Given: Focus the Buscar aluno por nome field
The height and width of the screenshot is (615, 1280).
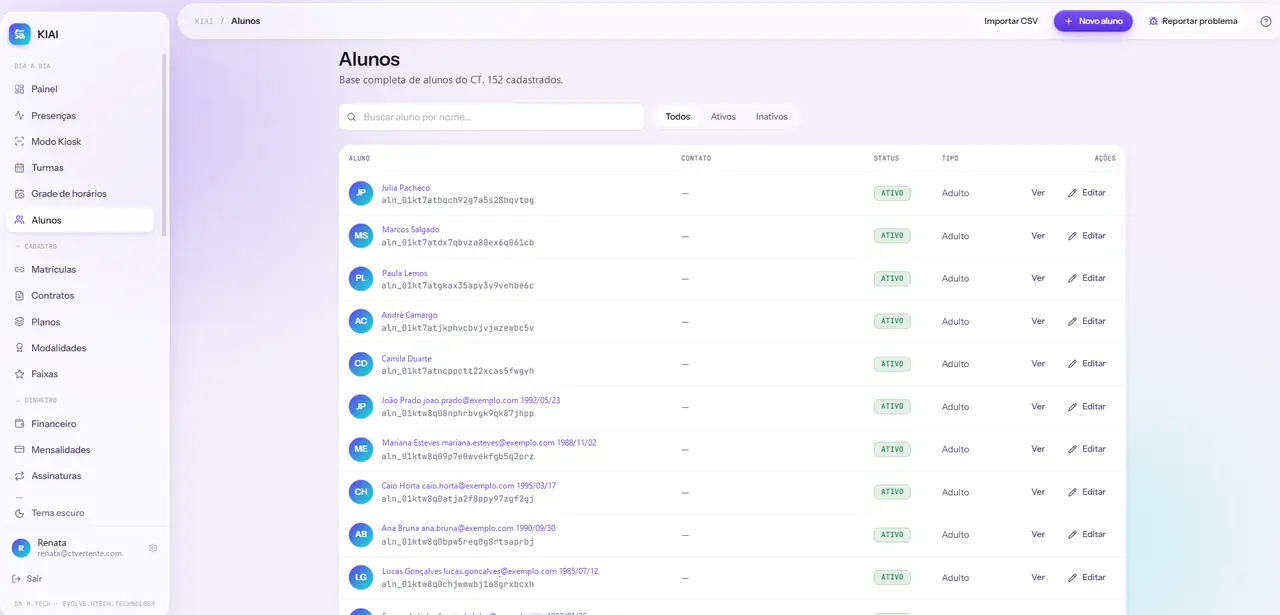Looking at the screenshot, I should coord(491,117).
